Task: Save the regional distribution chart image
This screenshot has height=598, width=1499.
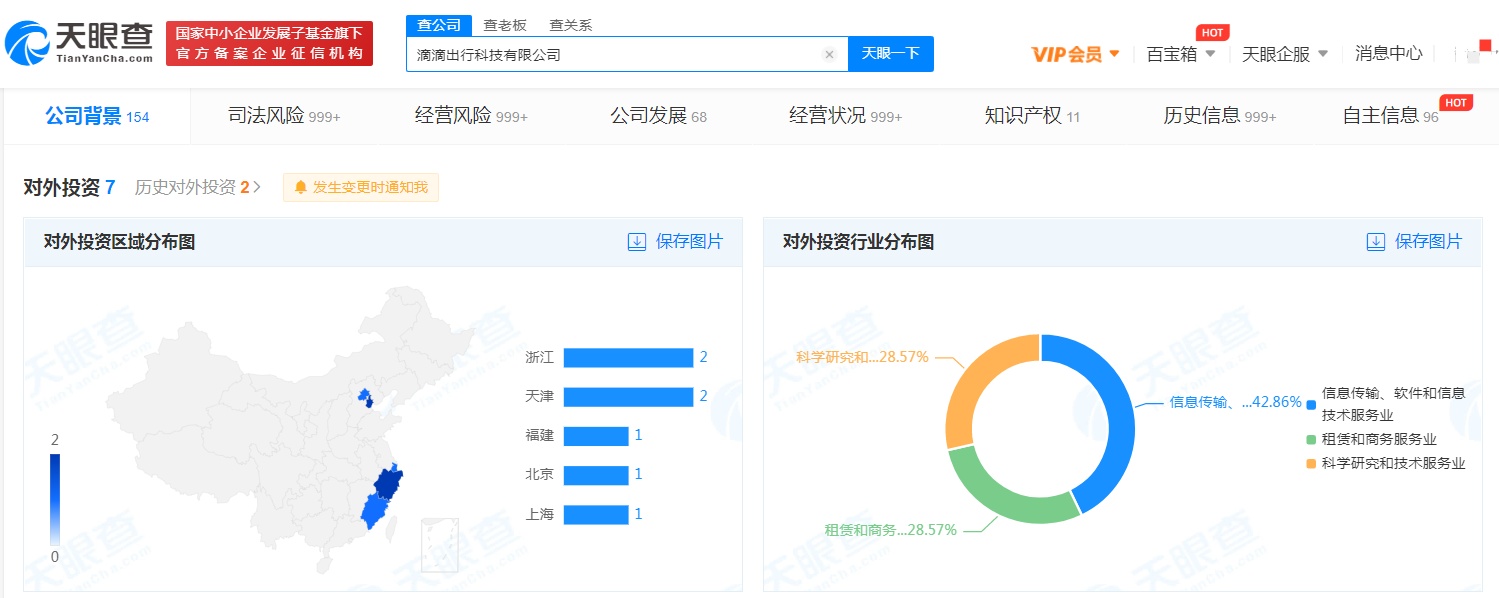Action: pyautogui.click(x=675, y=242)
